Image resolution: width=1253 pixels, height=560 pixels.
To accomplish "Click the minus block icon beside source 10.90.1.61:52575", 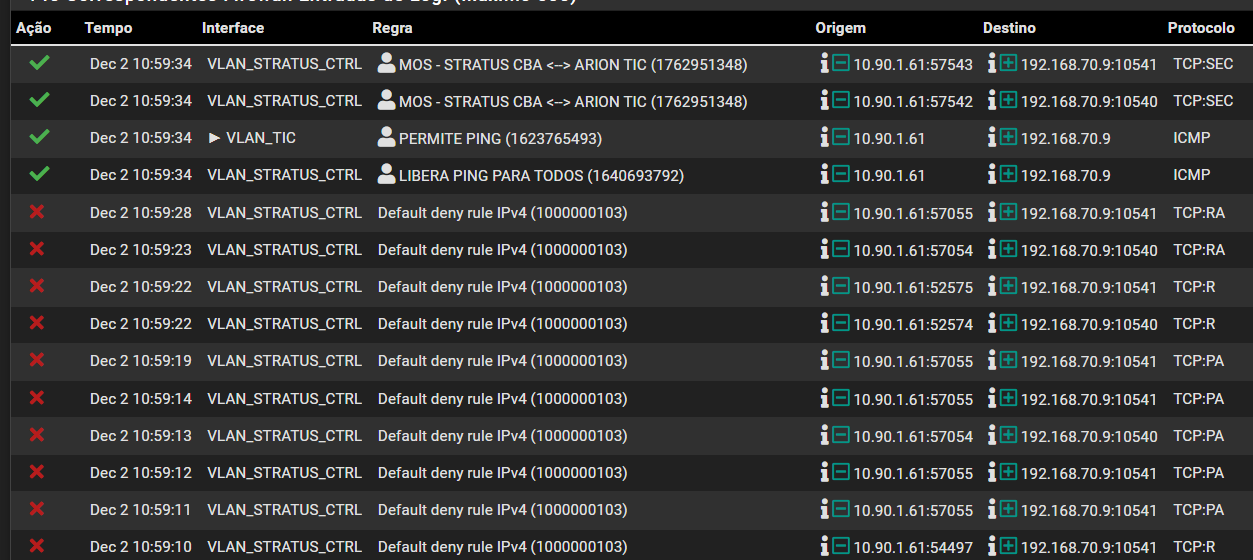I will click(x=841, y=287).
